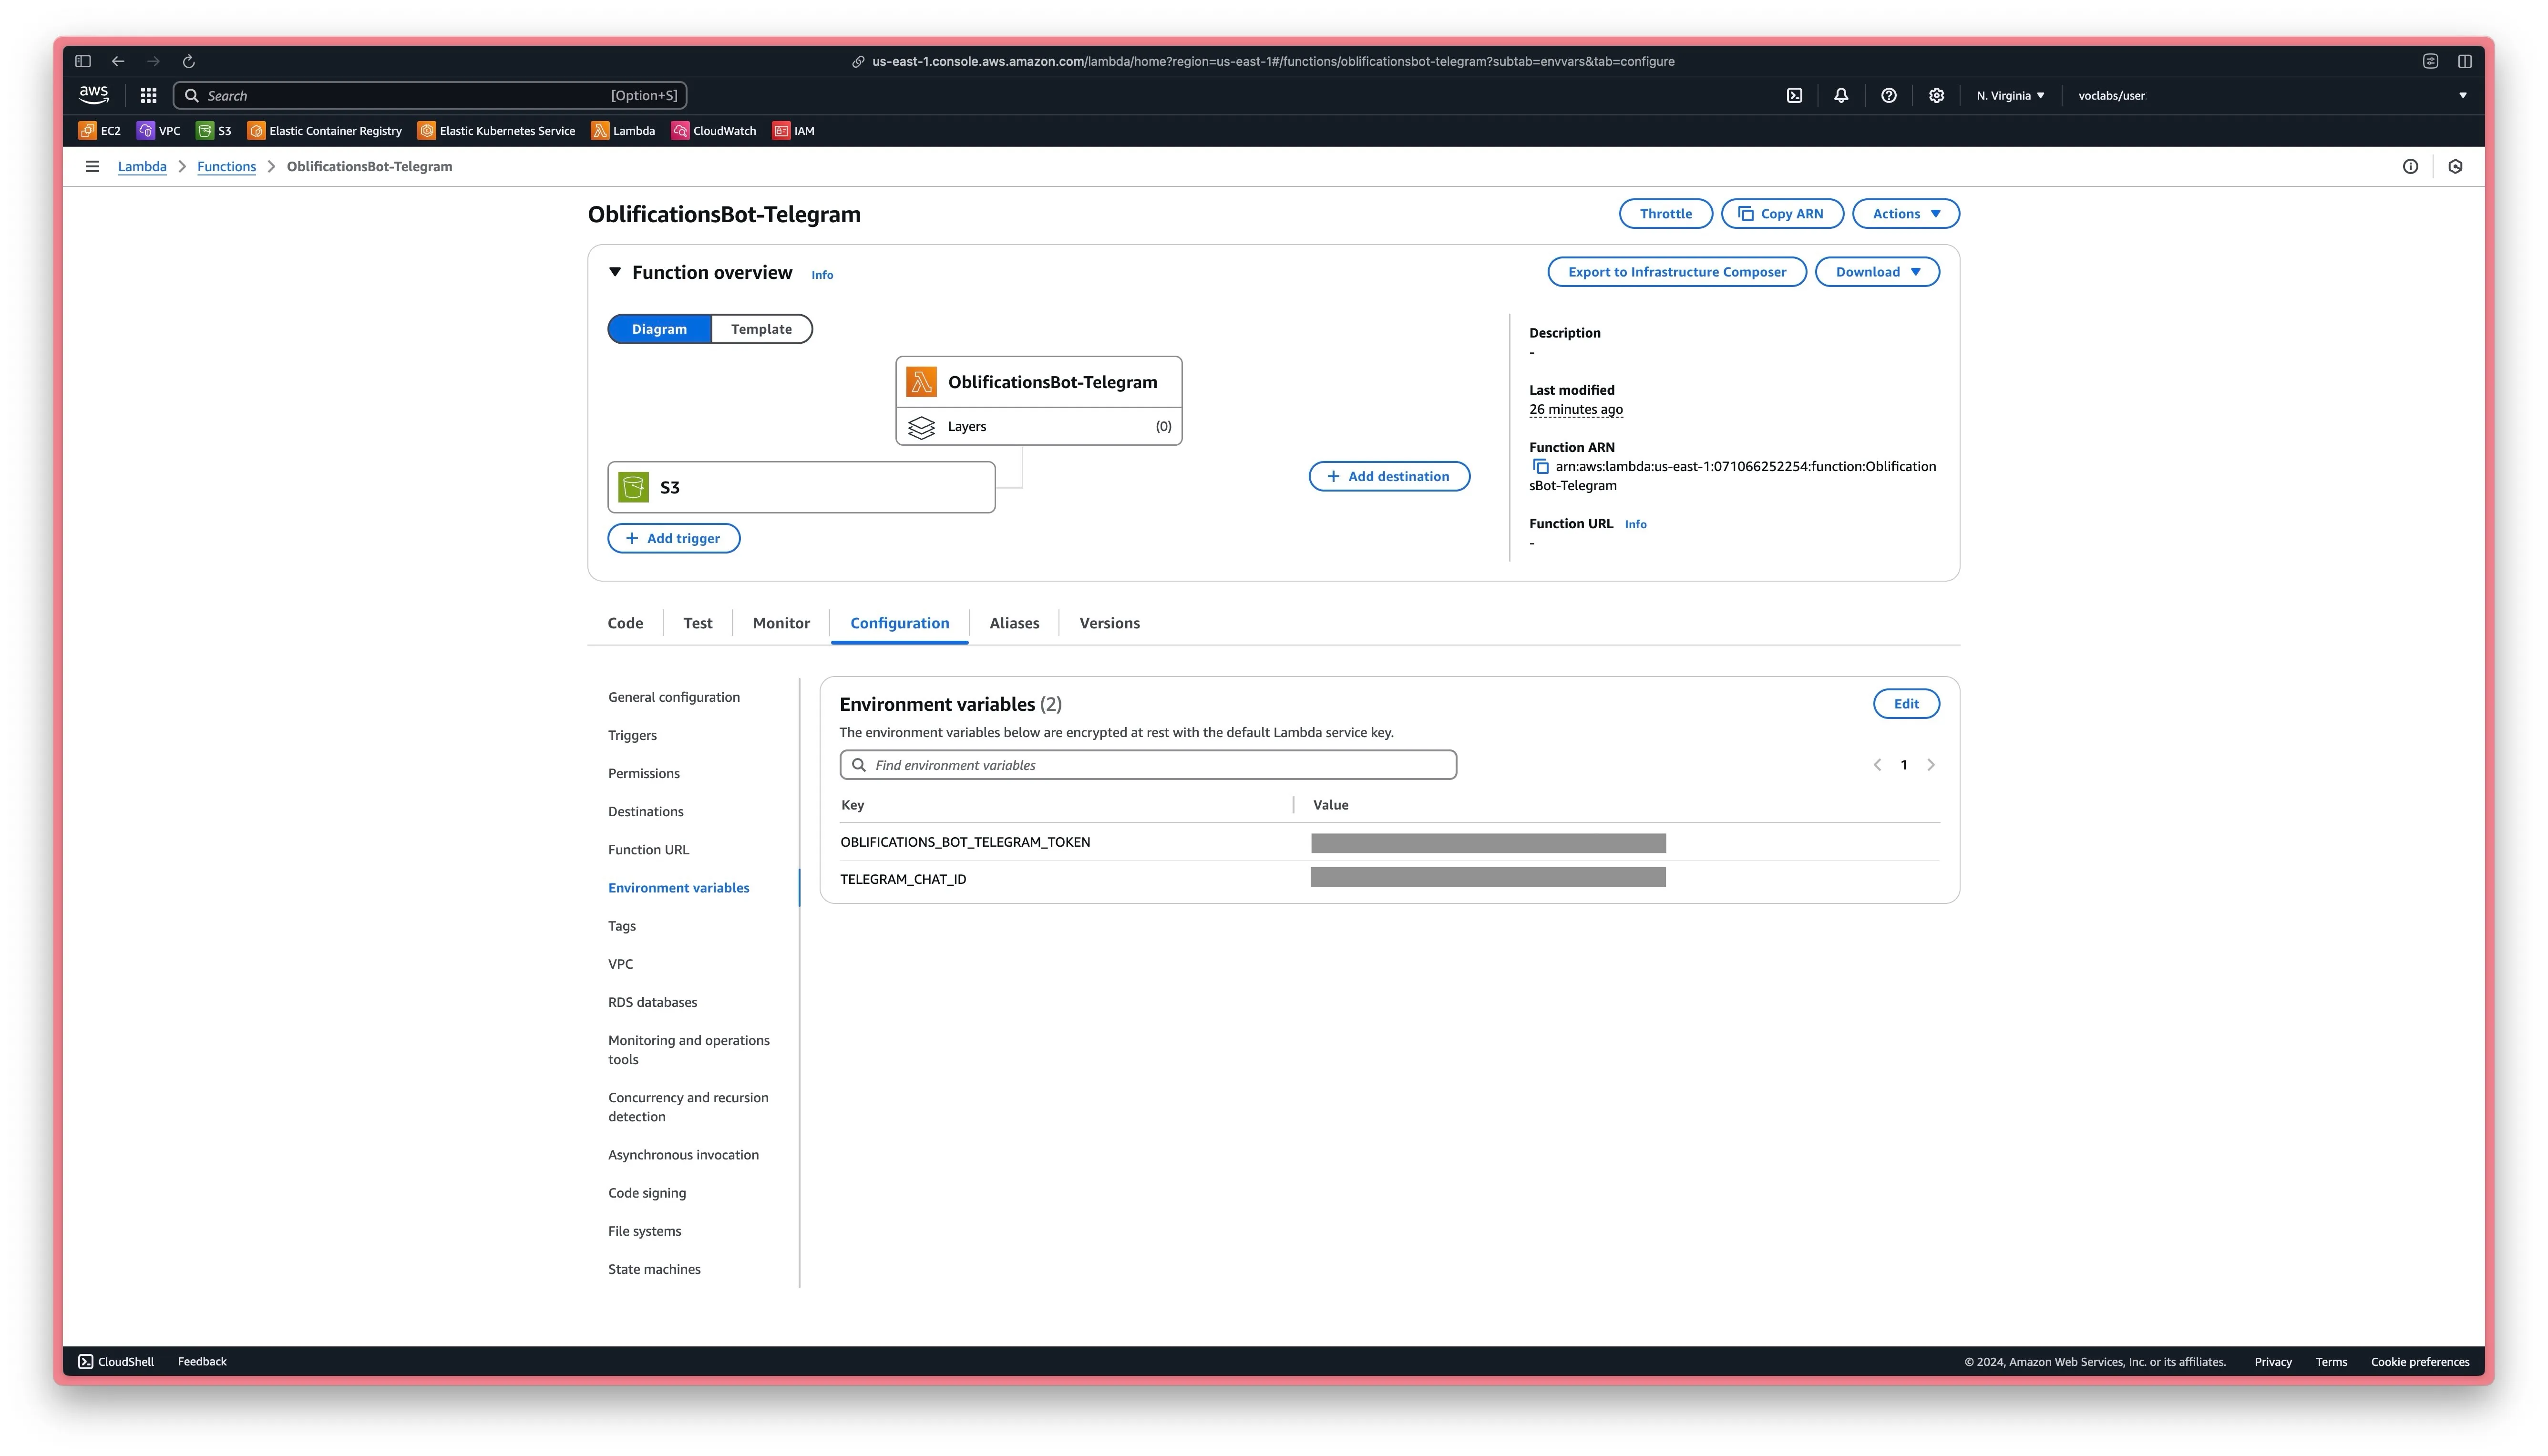Switch to Template view
Viewport: 2548px width, 1456px height.
(x=761, y=329)
